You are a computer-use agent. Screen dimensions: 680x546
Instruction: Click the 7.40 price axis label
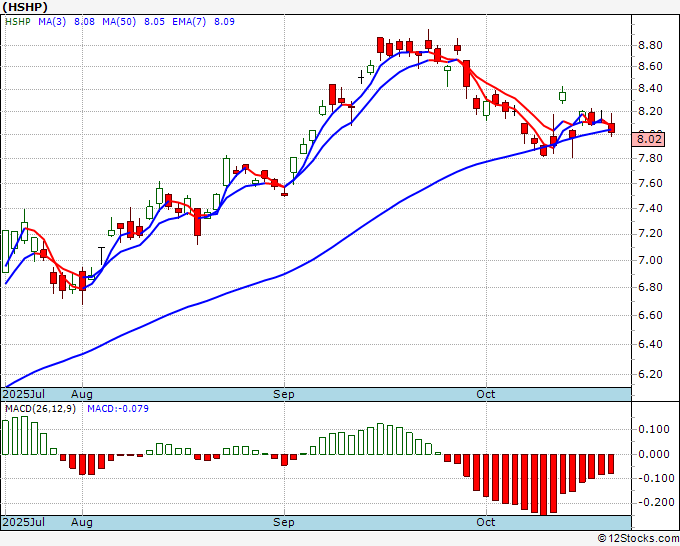[x=650, y=208]
